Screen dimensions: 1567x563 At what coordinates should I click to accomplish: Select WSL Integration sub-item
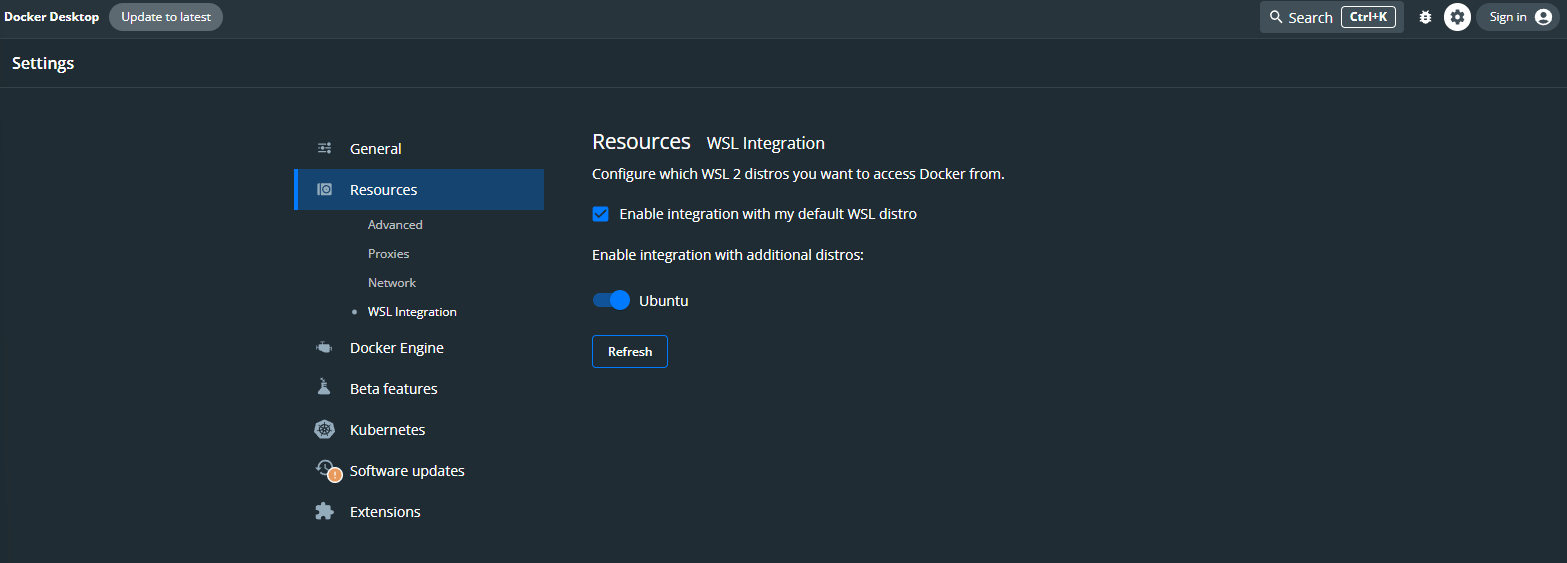click(412, 312)
